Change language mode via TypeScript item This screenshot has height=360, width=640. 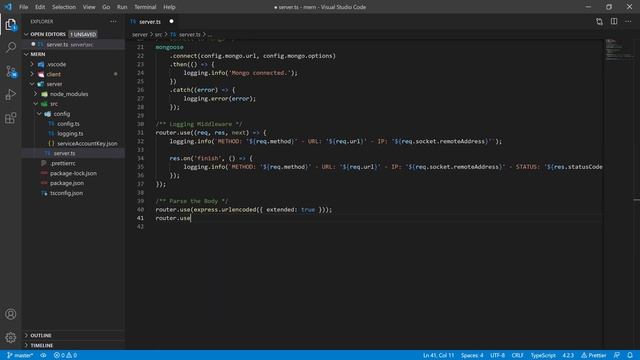[543, 355]
